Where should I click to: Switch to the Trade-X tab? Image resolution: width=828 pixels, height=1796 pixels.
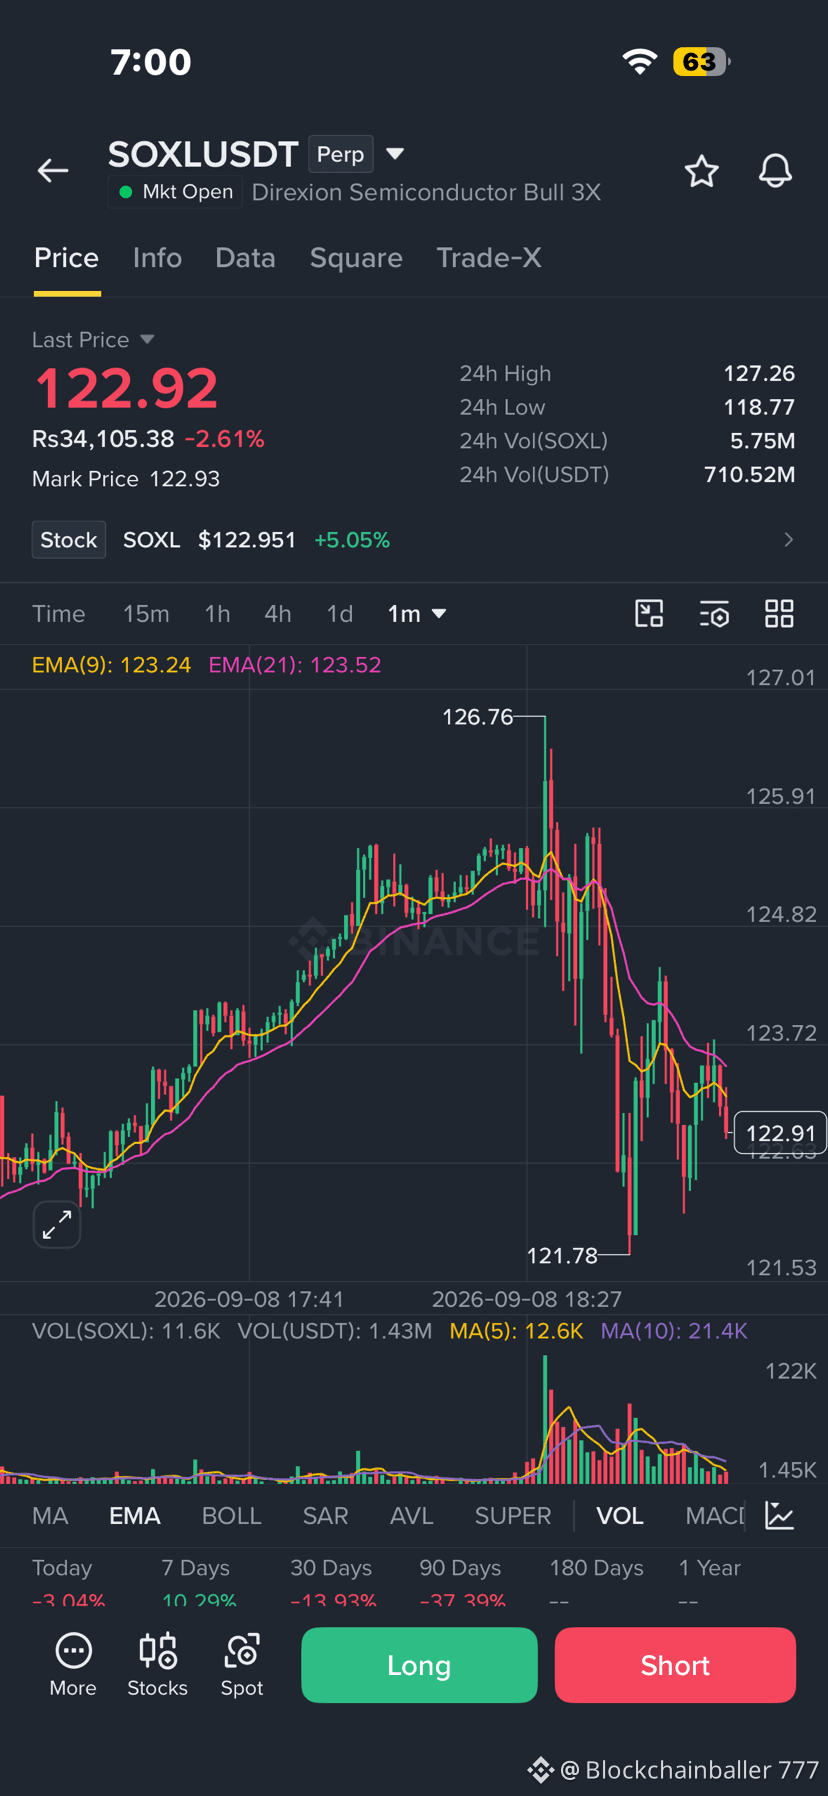point(489,258)
